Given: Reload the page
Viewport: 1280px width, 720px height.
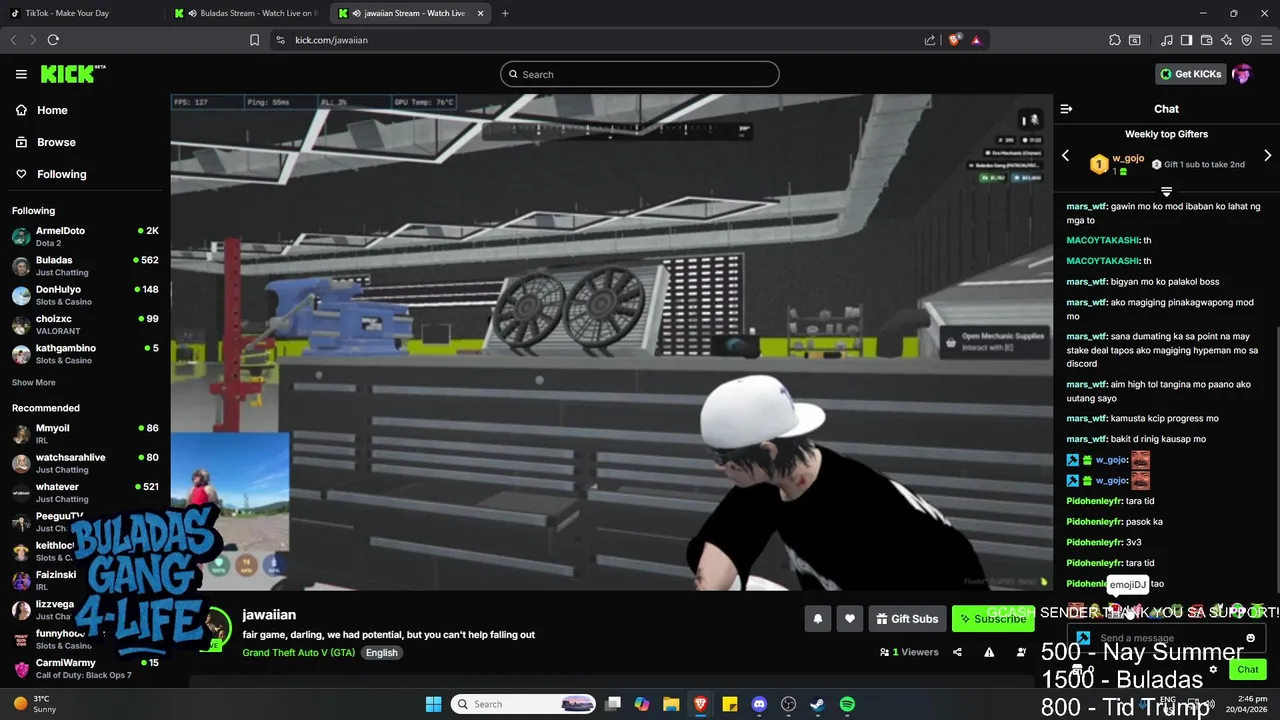Looking at the screenshot, I should [53, 40].
